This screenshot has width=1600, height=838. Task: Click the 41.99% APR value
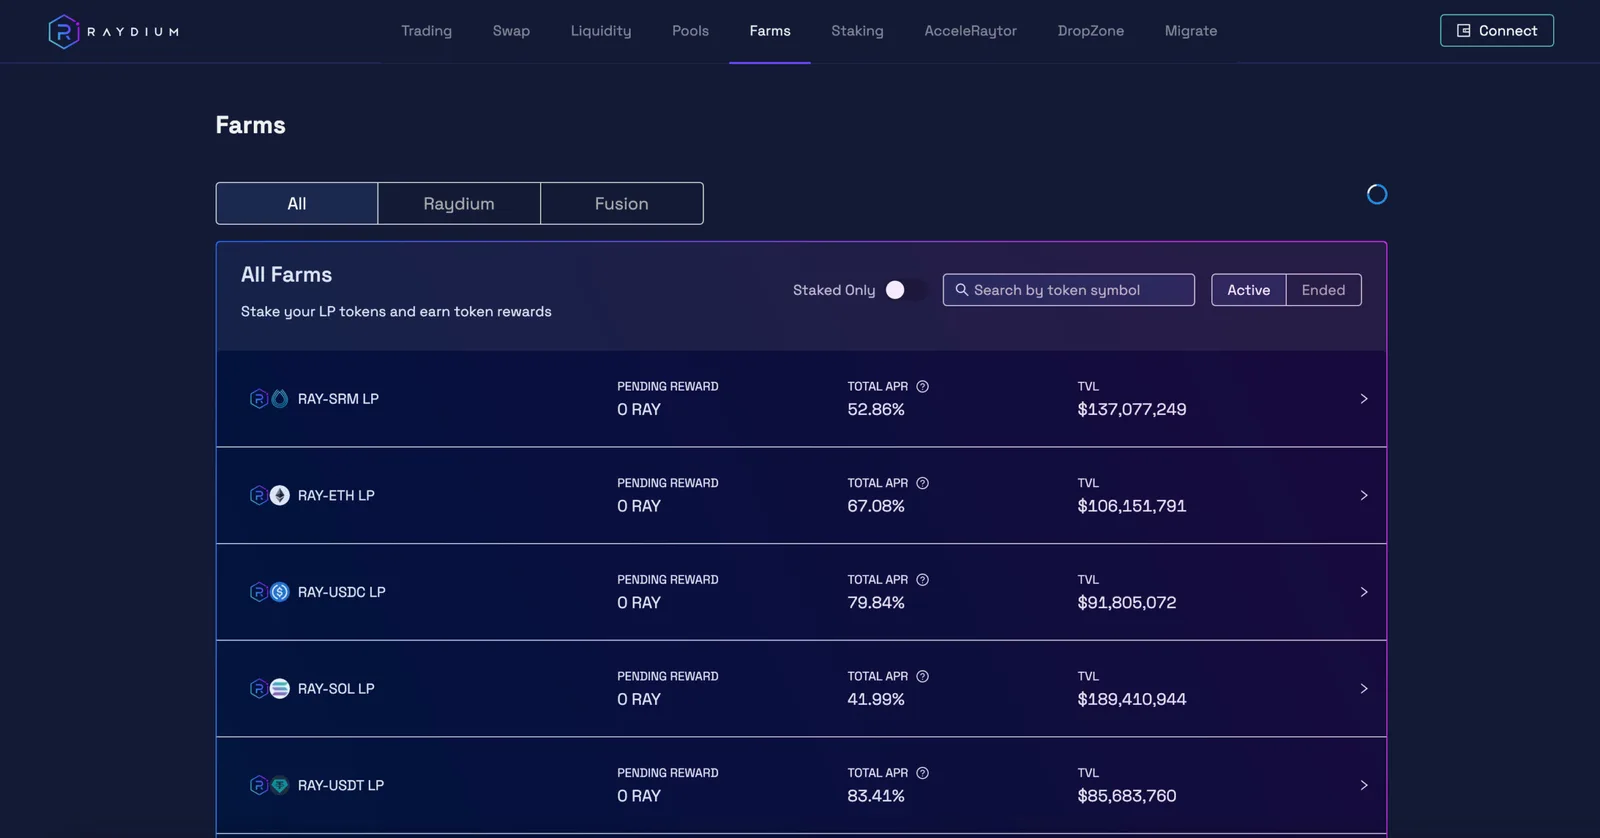[x=876, y=700]
